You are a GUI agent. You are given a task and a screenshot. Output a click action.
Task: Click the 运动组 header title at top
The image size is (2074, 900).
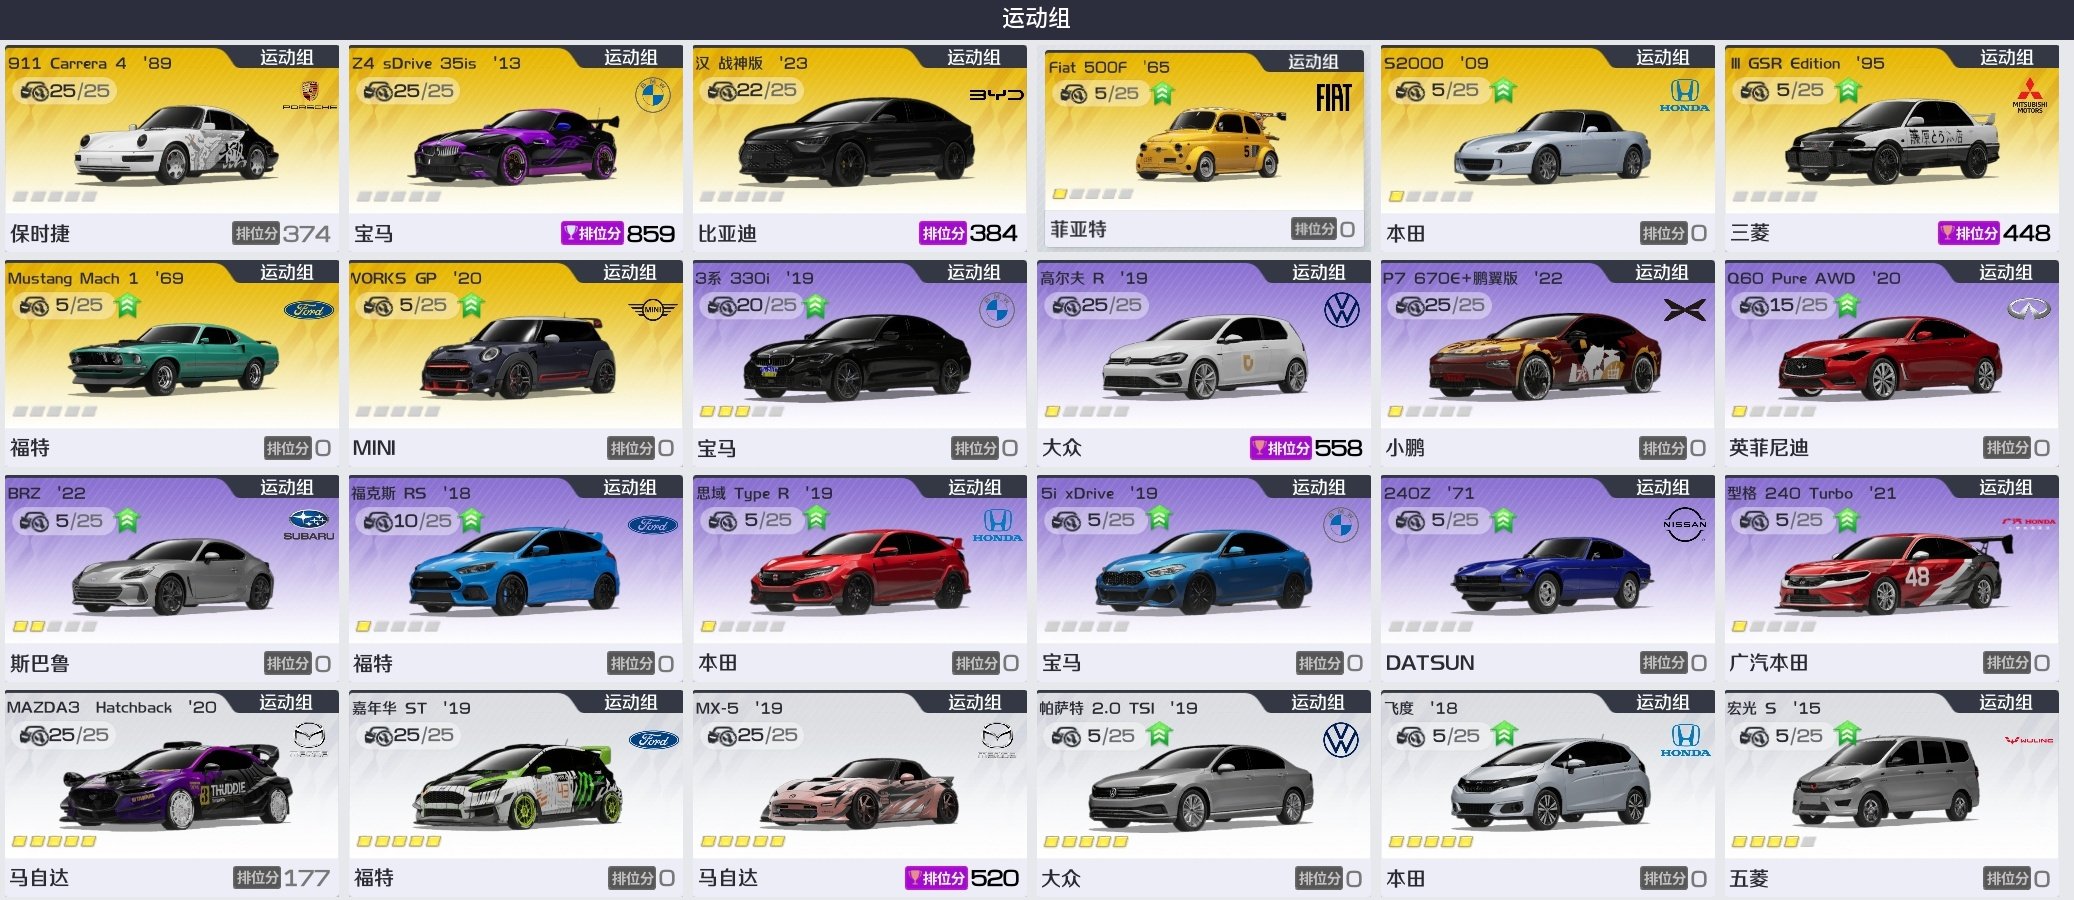point(1036,18)
